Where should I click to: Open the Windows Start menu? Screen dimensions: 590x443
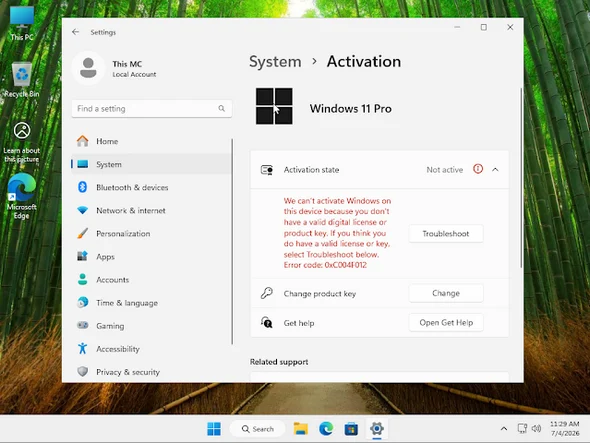214,429
